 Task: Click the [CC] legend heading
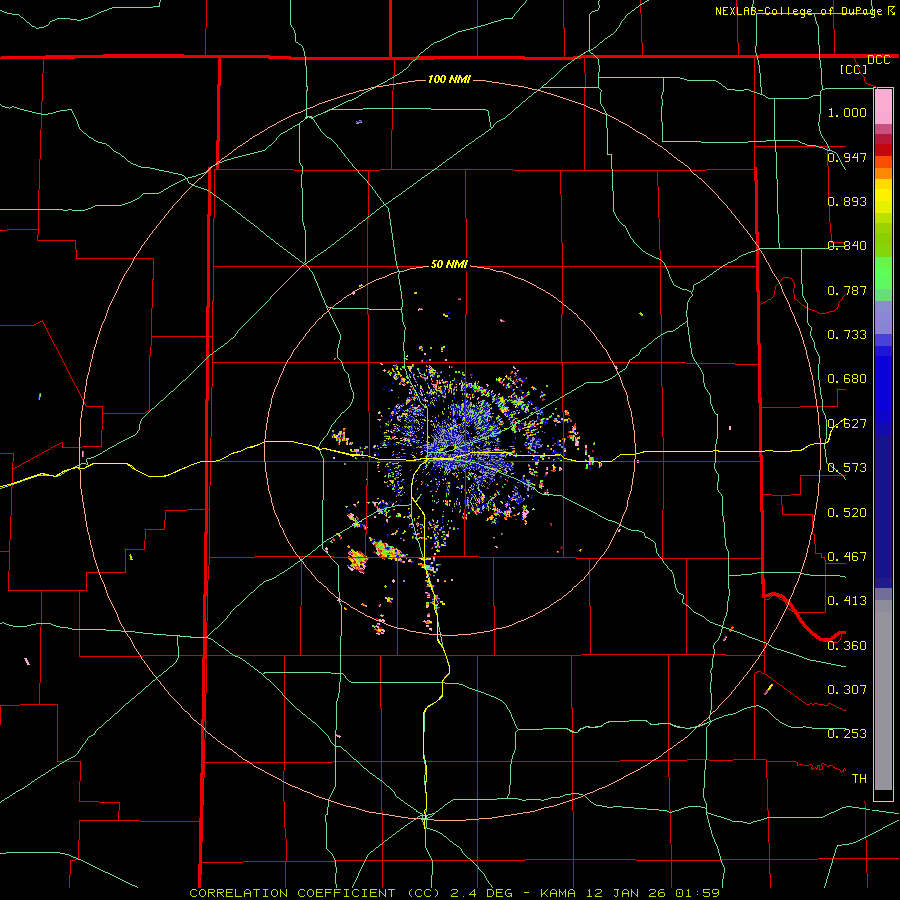coord(854,69)
